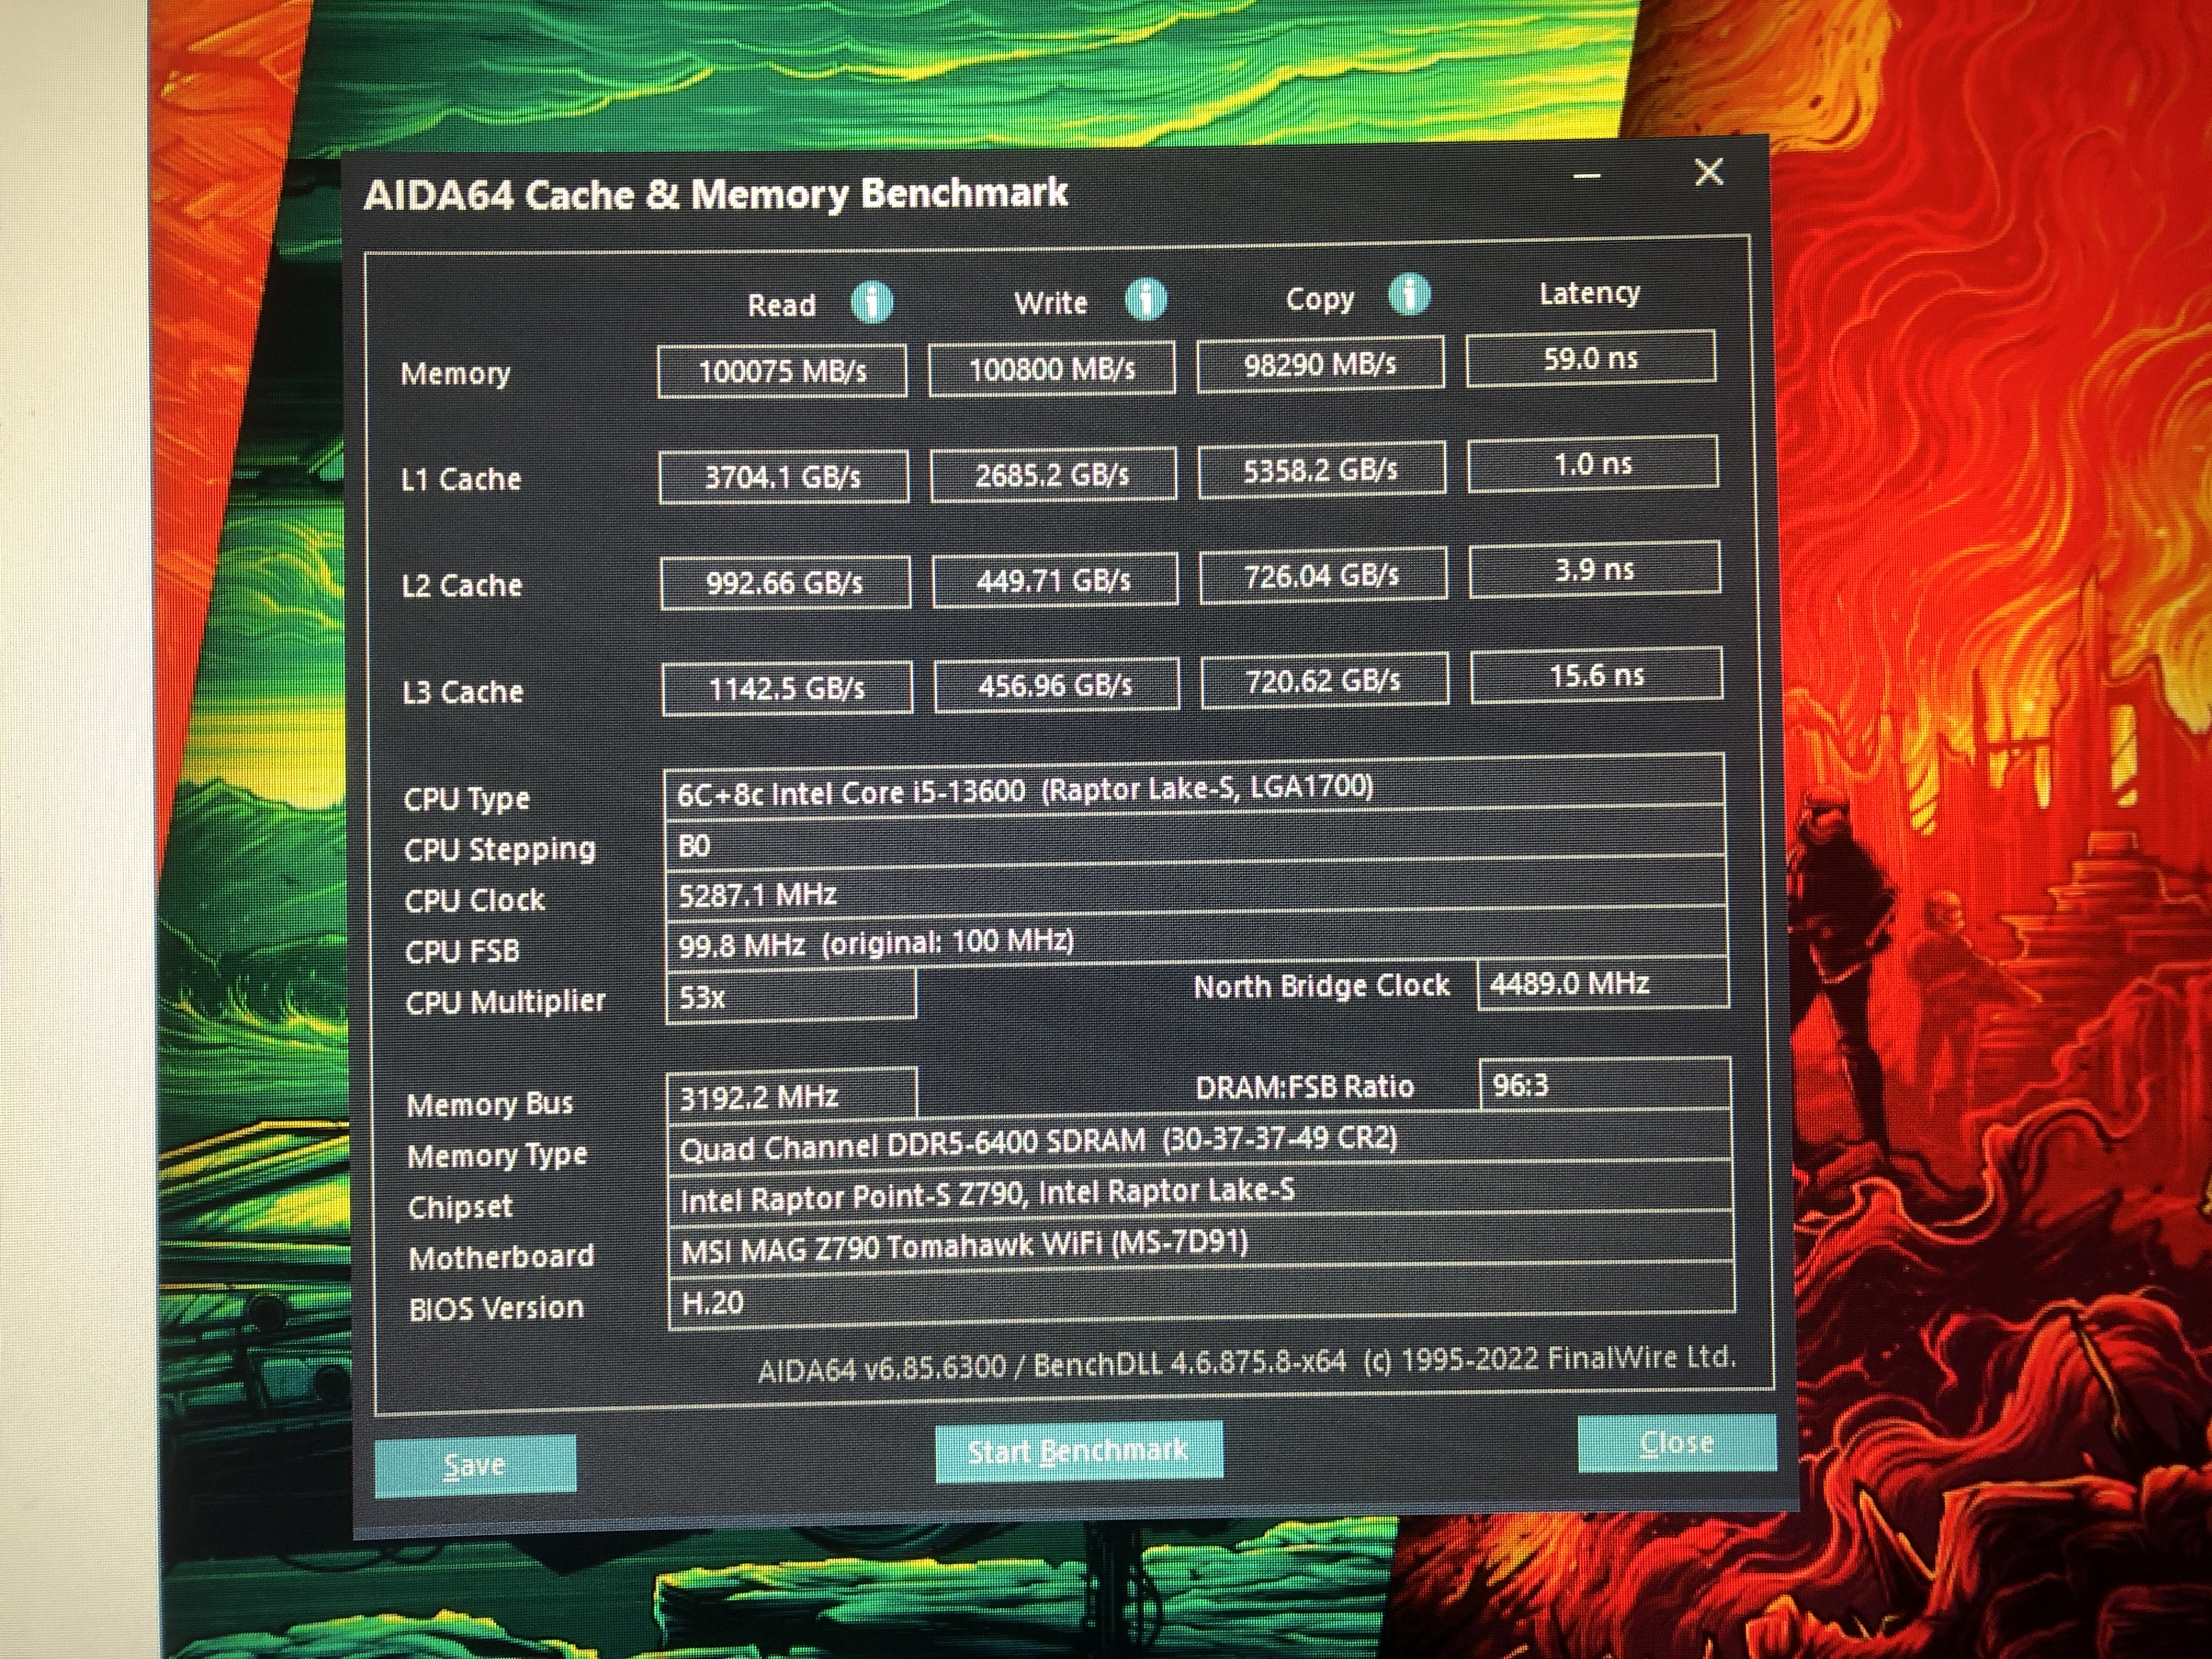
Task: Click the CPU Type label
Action: tap(467, 798)
